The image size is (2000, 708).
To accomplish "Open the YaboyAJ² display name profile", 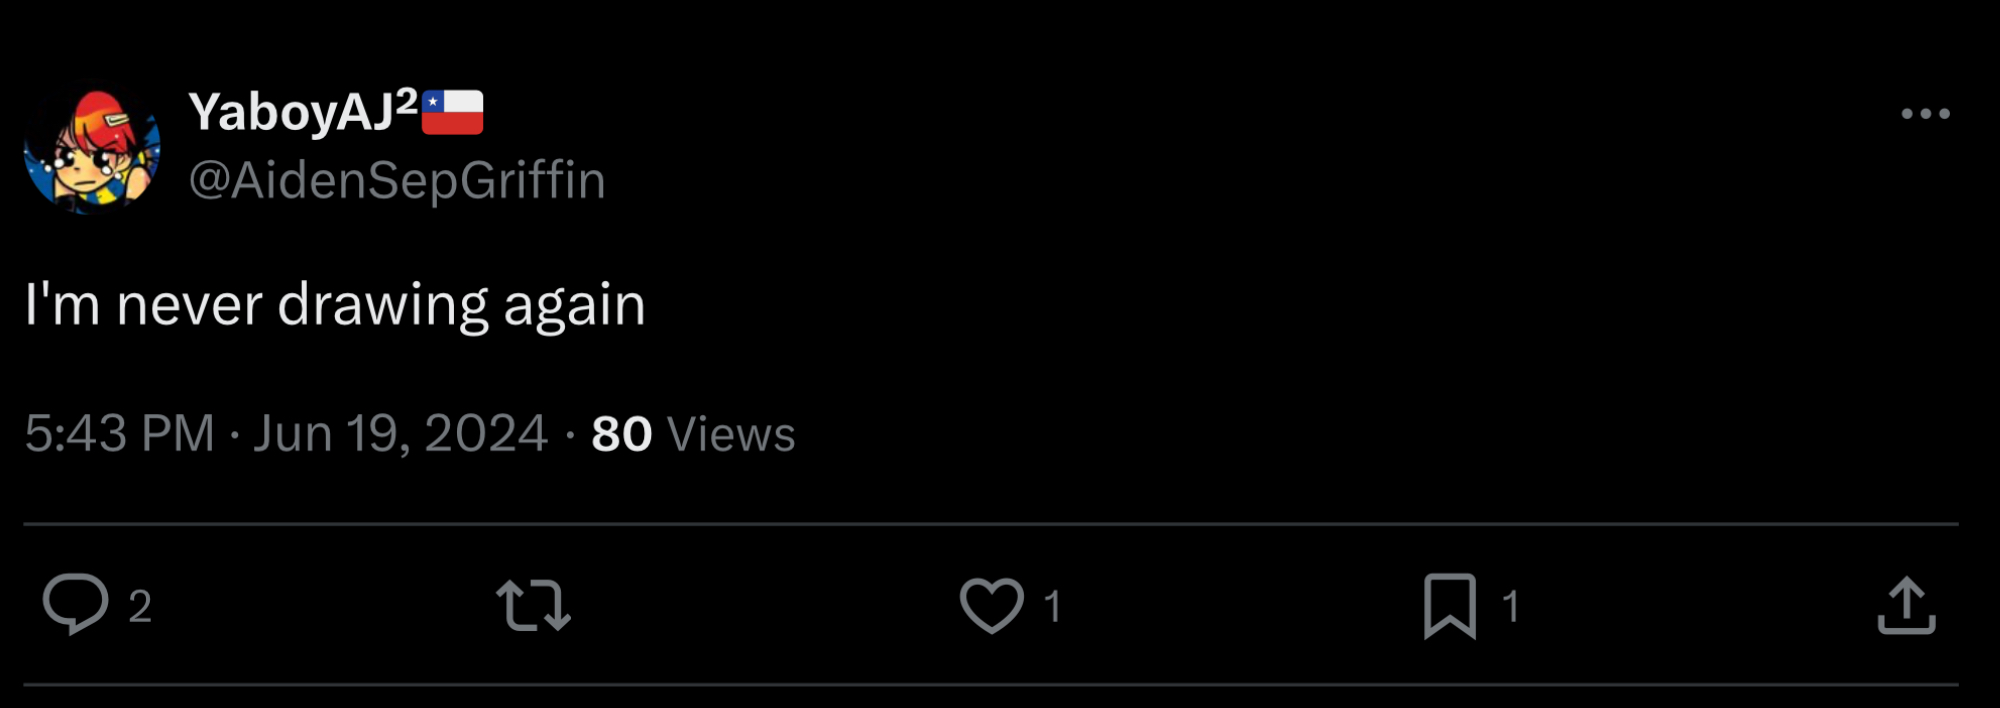I will (290, 112).
